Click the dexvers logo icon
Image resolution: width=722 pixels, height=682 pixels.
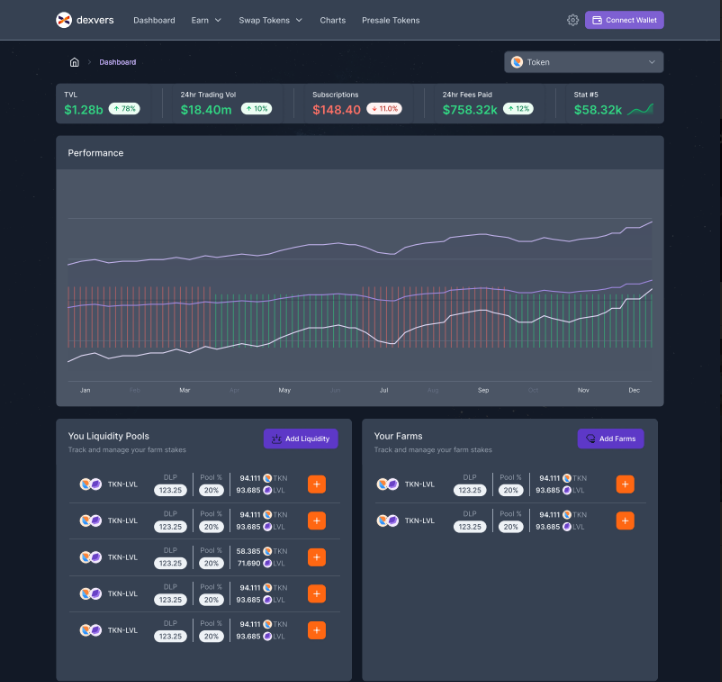coord(64,20)
